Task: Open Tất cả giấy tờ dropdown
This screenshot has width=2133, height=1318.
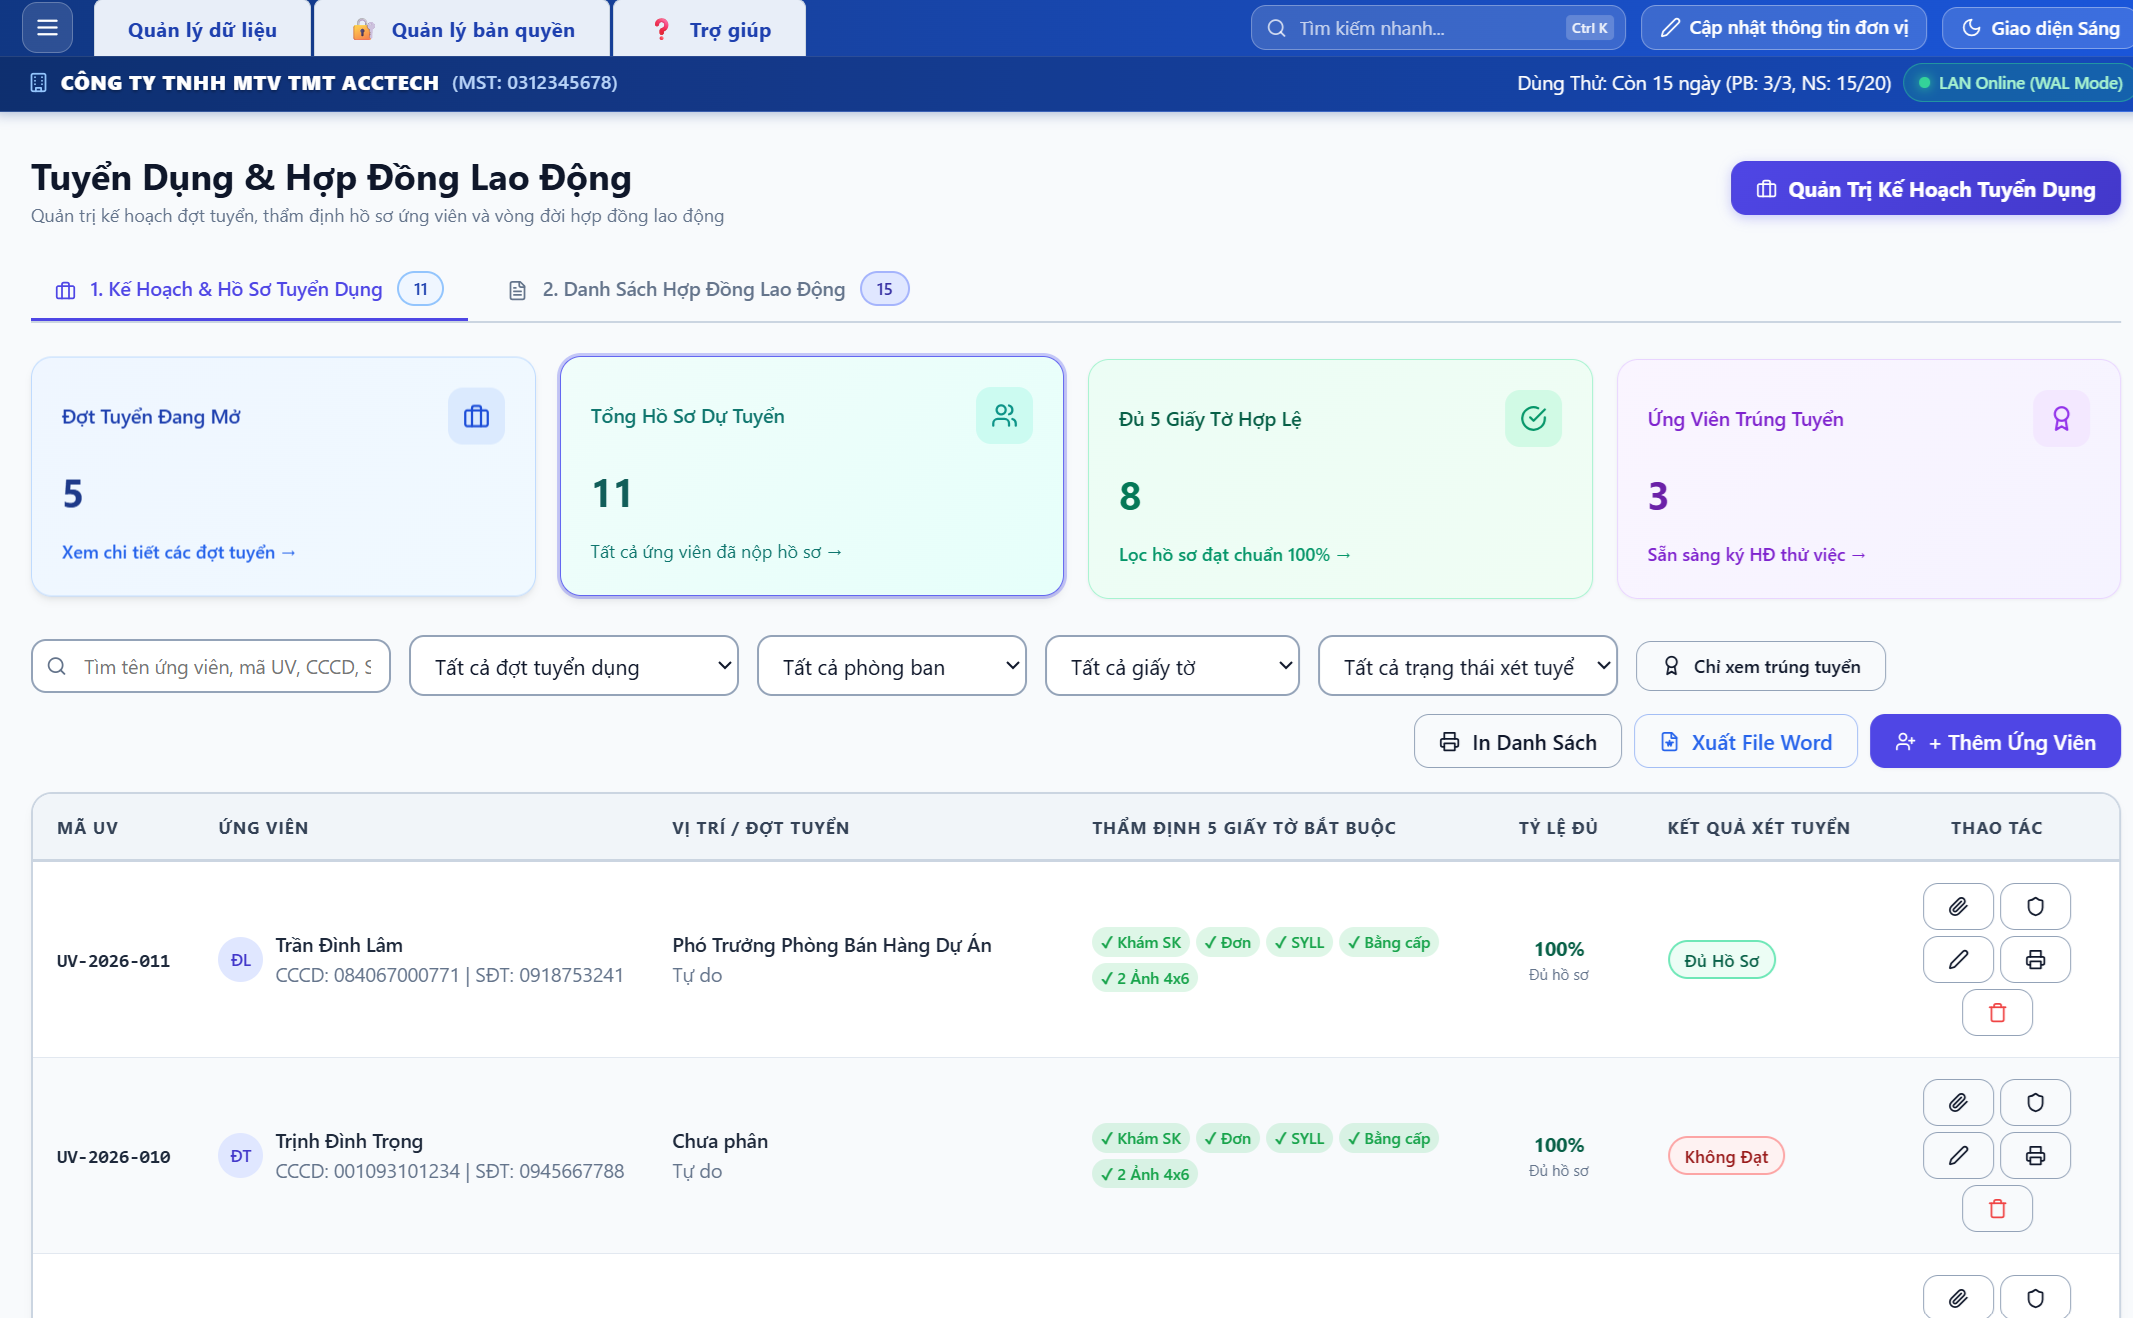Action: (x=1172, y=666)
